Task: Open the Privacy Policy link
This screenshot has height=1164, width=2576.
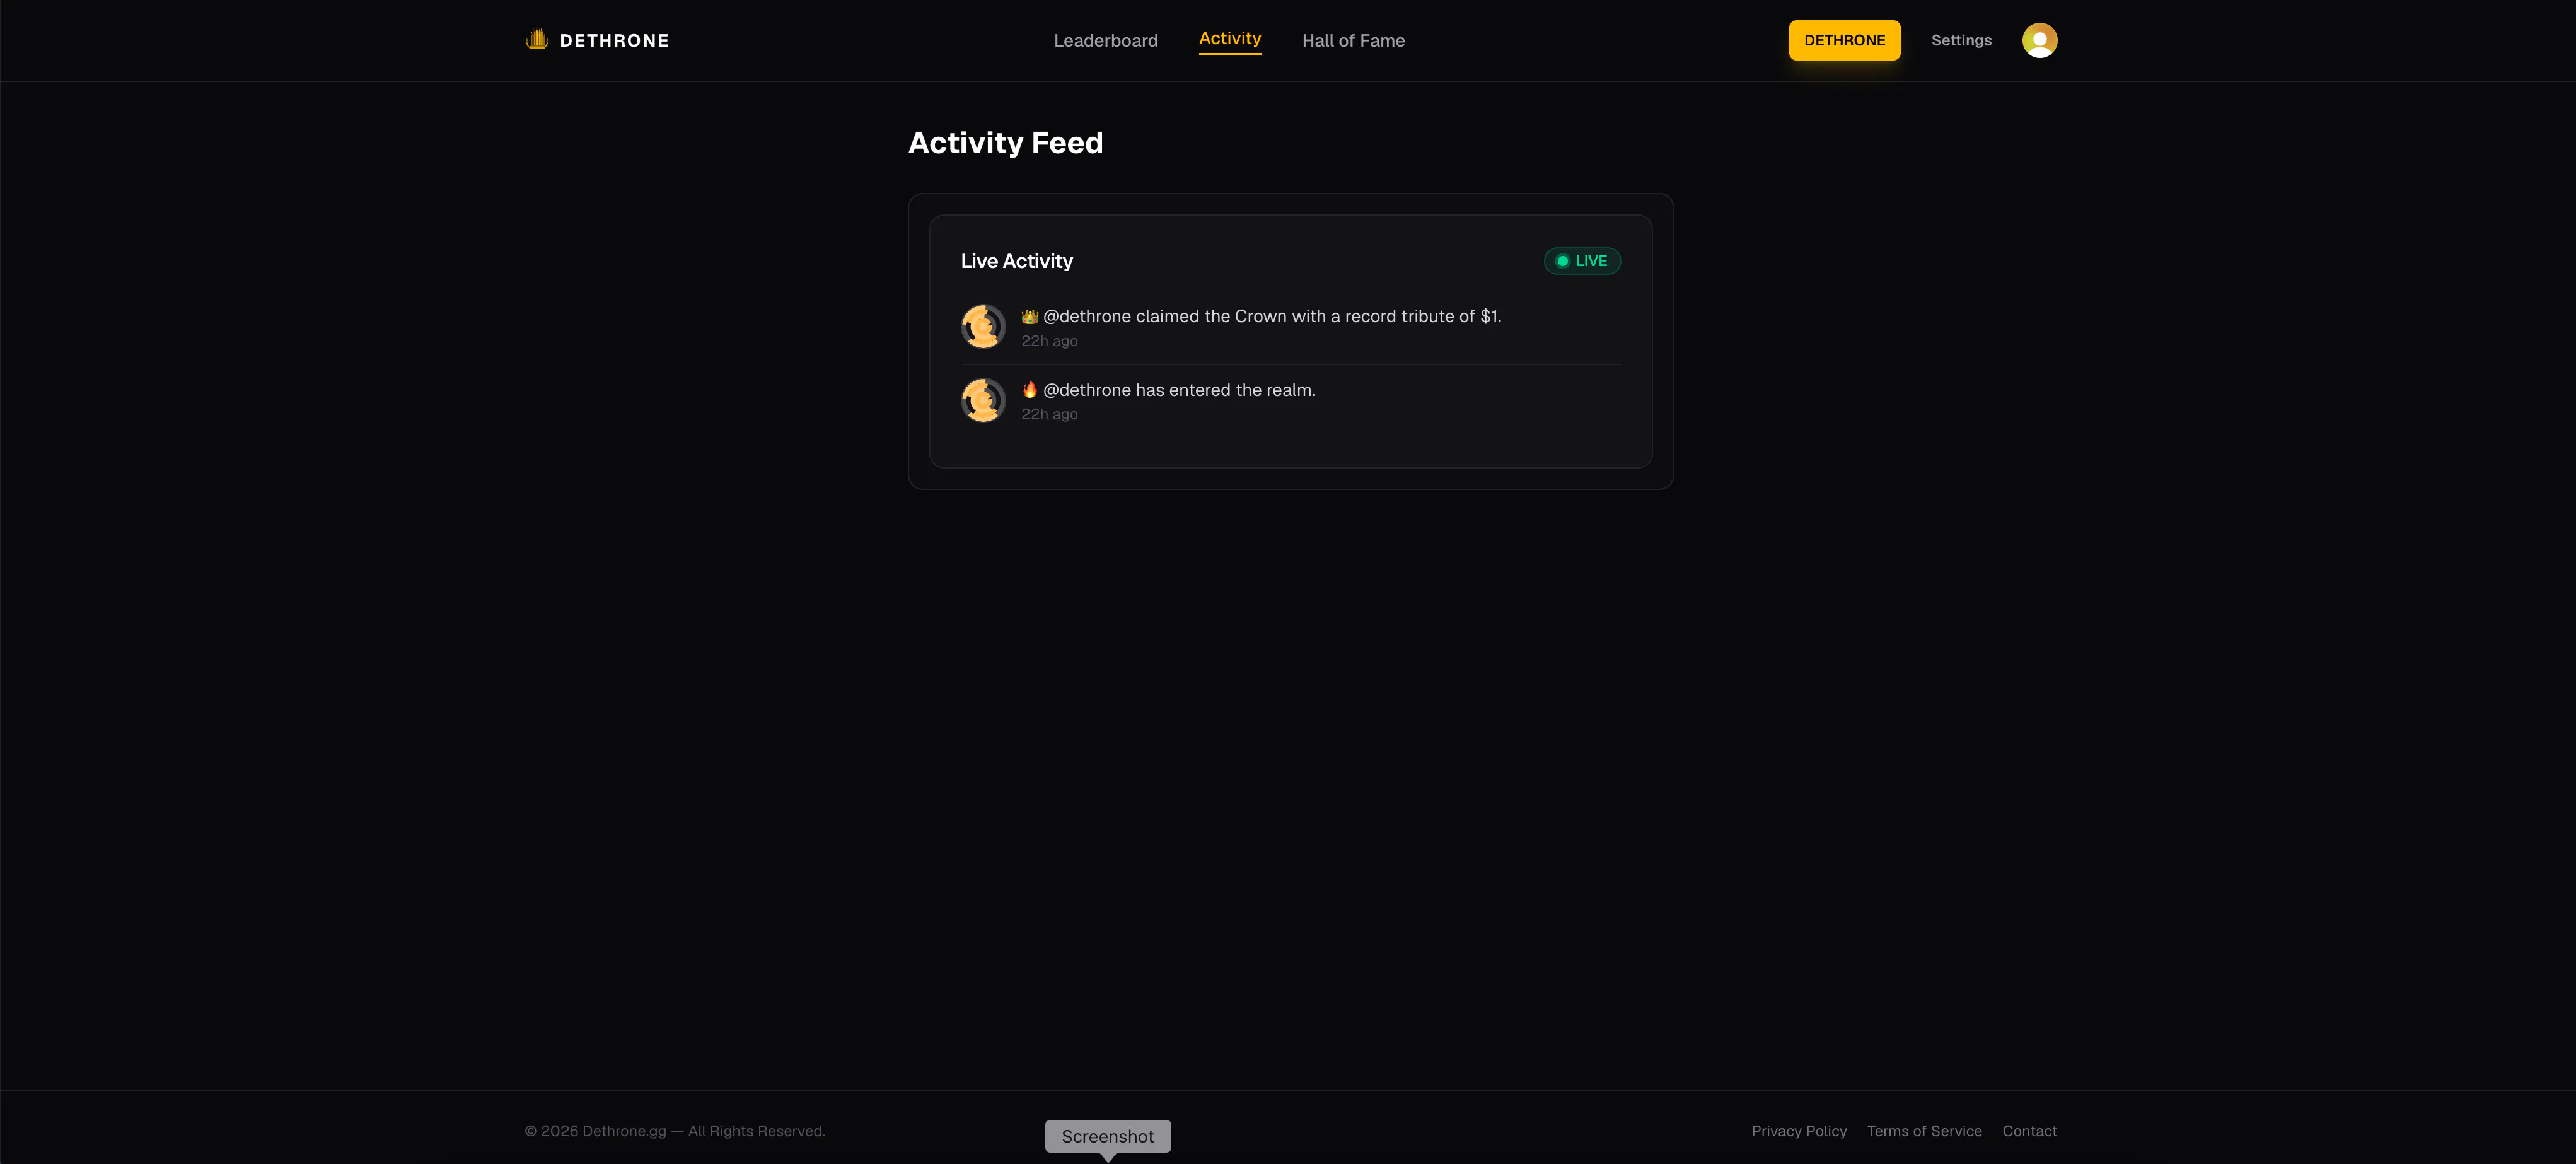Action: (1798, 1131)
